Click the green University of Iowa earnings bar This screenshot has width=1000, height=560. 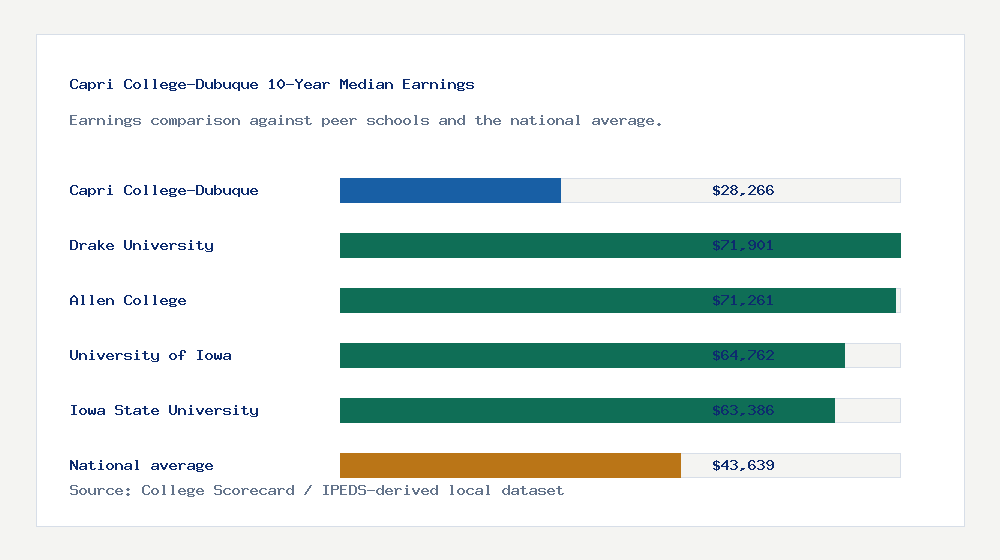pos(592,355)
